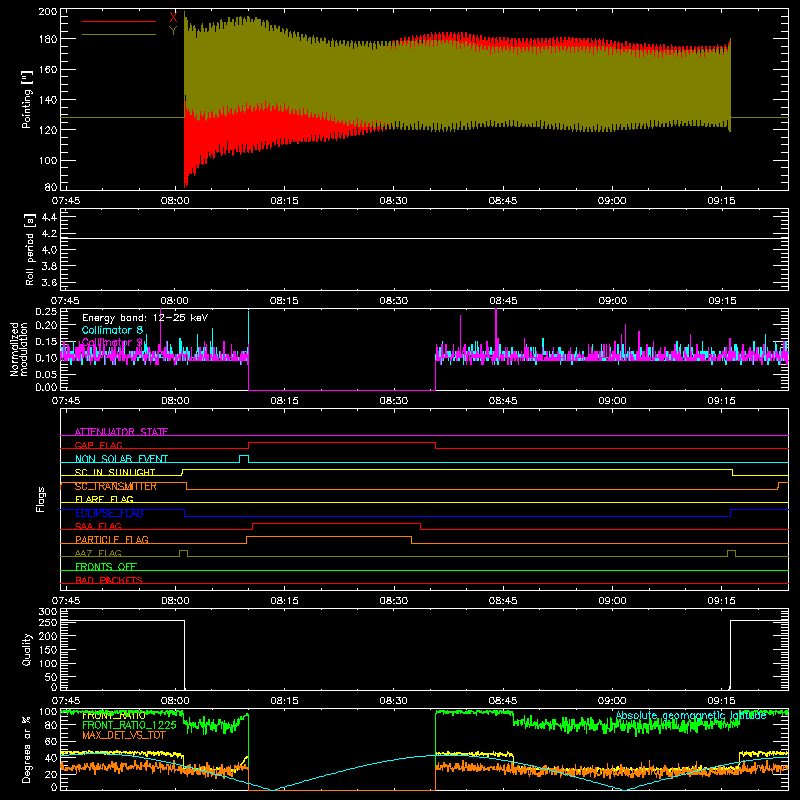Viewport: 800px width, 800px height.
Task: Click the GAP_FLAG flag label
Action: point(98,445)
